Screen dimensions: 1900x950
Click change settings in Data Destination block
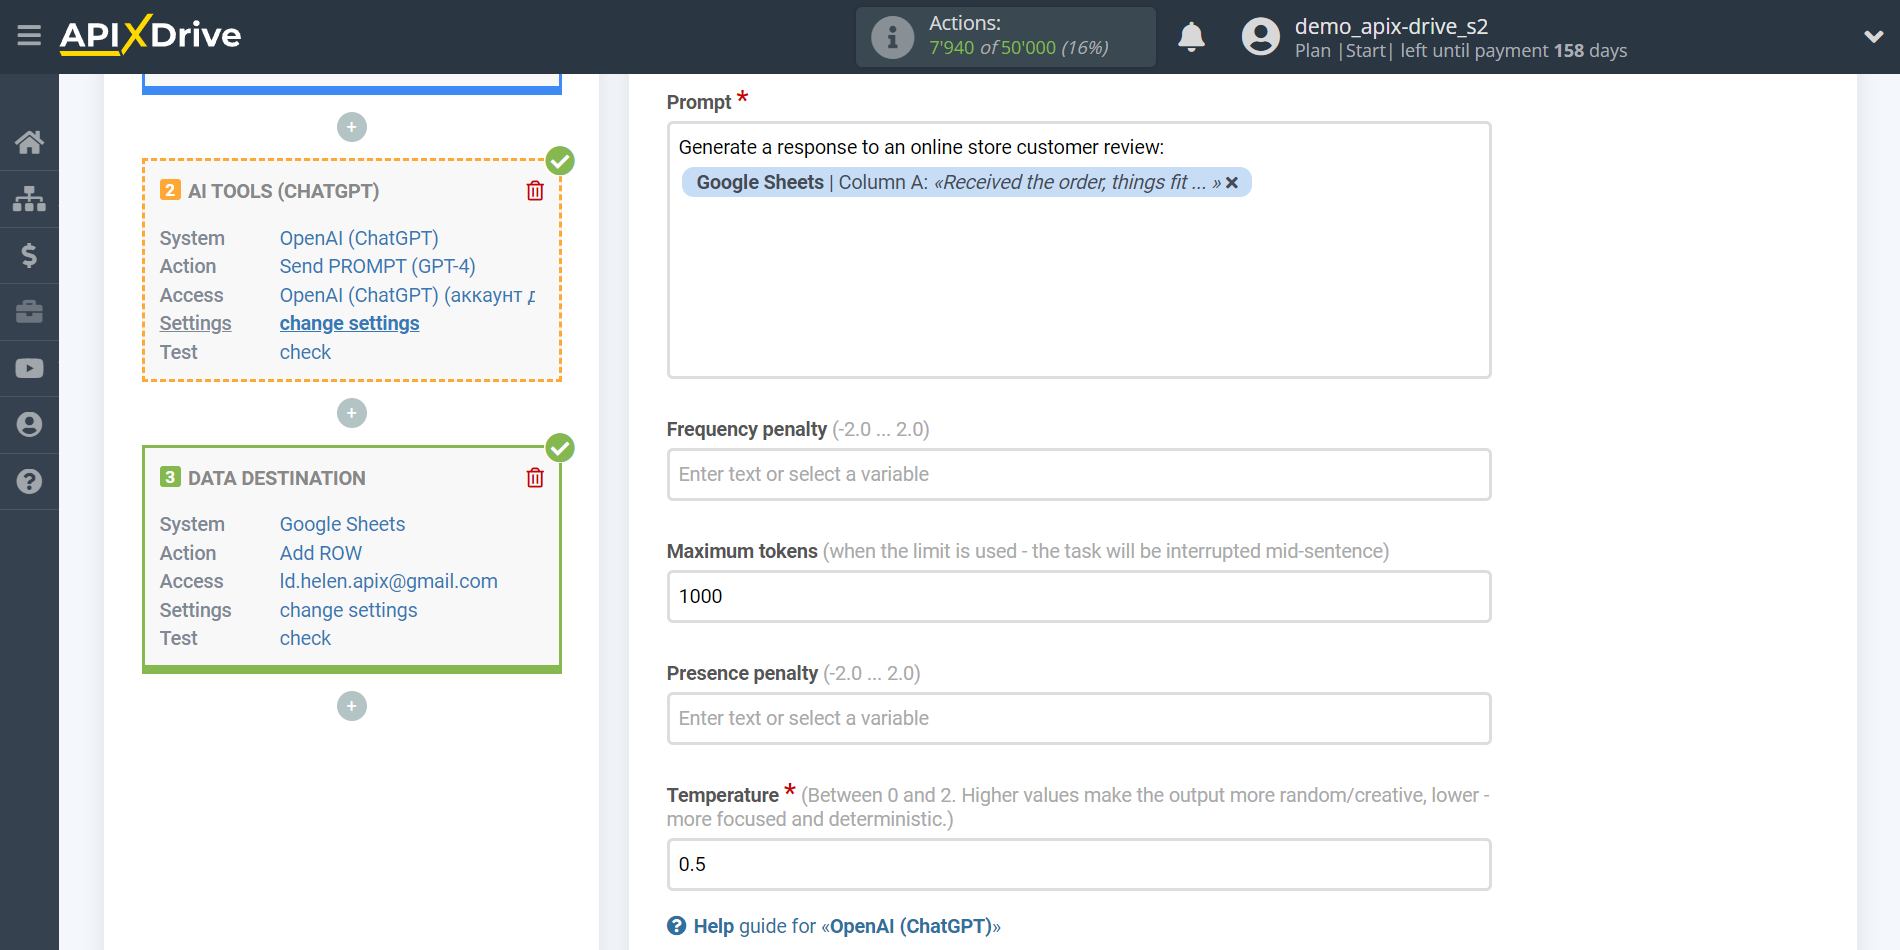pos(348,610)
